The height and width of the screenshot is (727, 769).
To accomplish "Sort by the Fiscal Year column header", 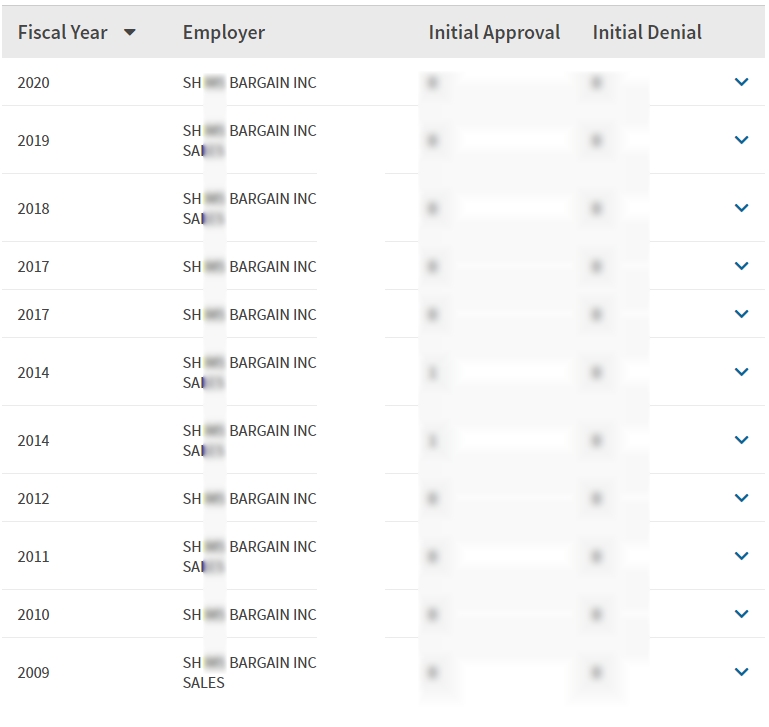I will [x=62, y=32].
